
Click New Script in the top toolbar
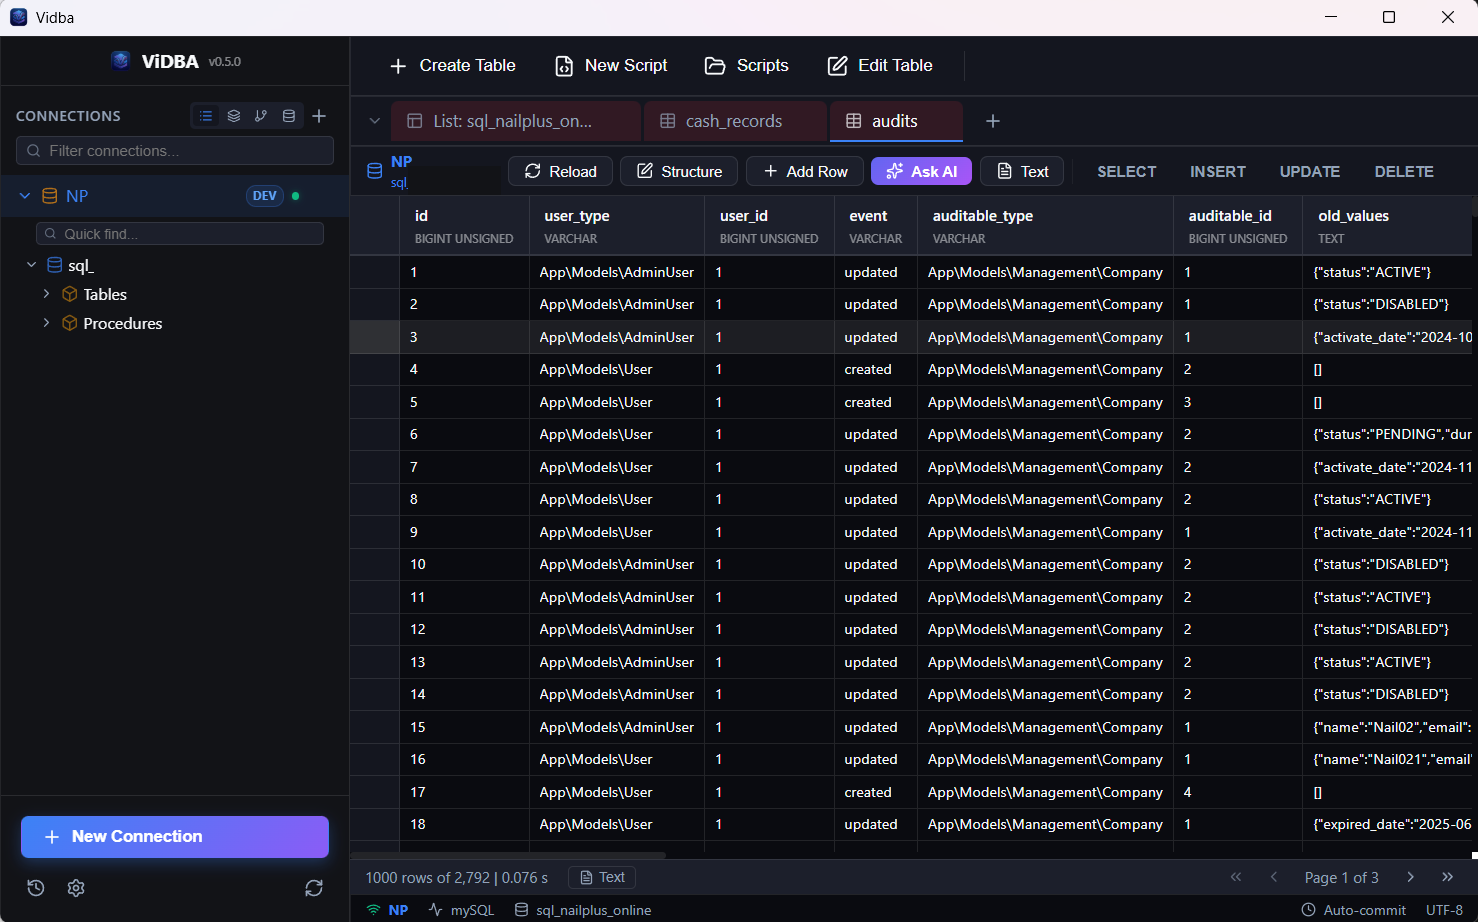611,65
